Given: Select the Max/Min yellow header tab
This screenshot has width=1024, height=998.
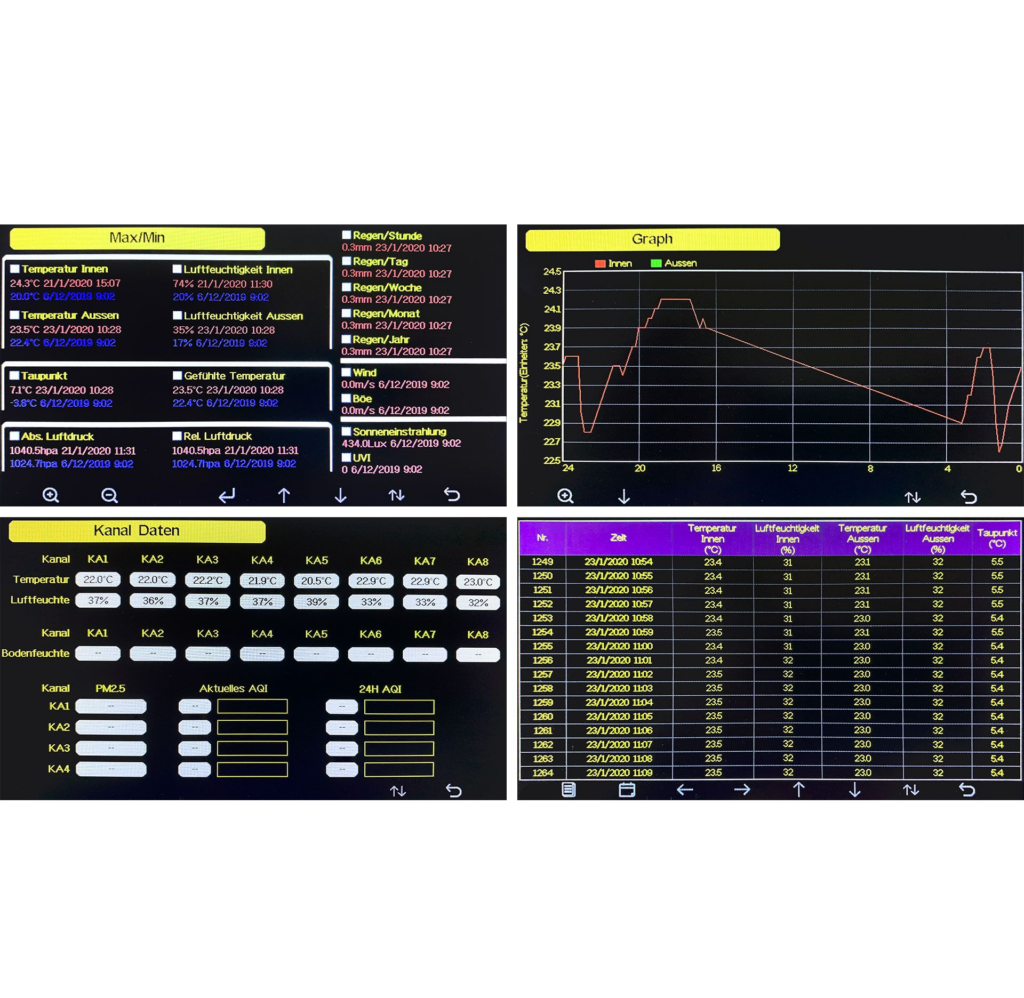Looking at the screenshot, I should tap(137, 239).
